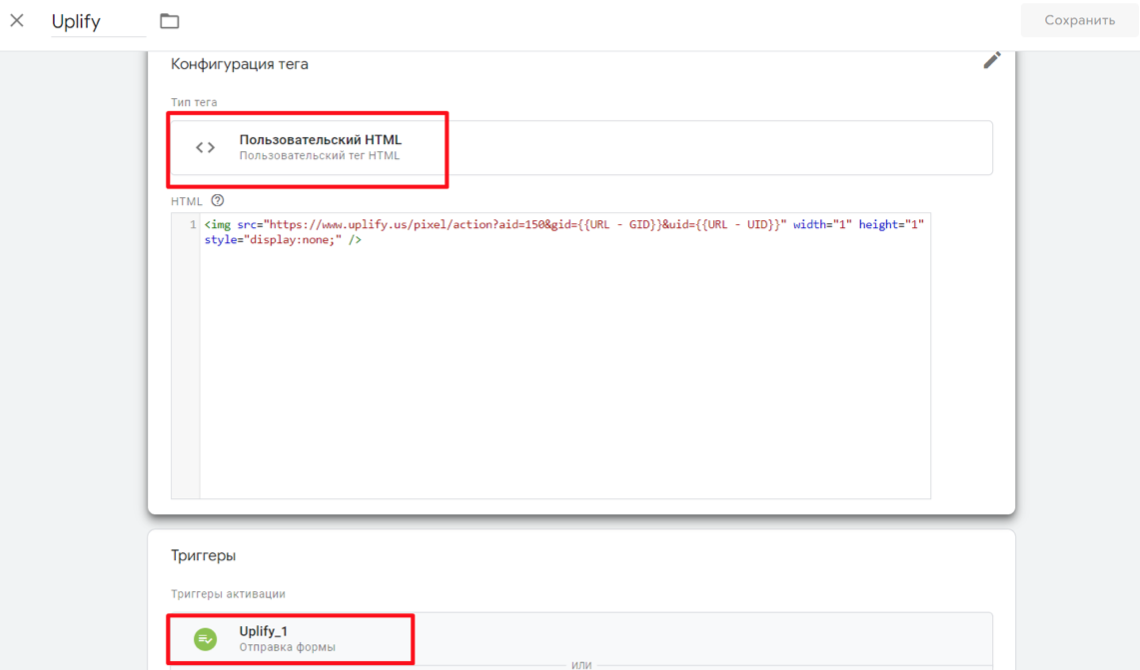Open the HTML help question mark icon

point(217,201)
